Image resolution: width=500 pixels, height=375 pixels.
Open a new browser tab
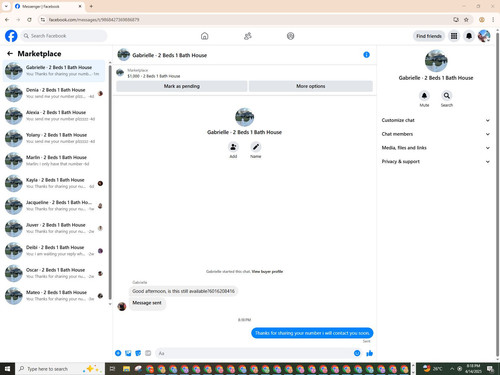pos(91,6)
